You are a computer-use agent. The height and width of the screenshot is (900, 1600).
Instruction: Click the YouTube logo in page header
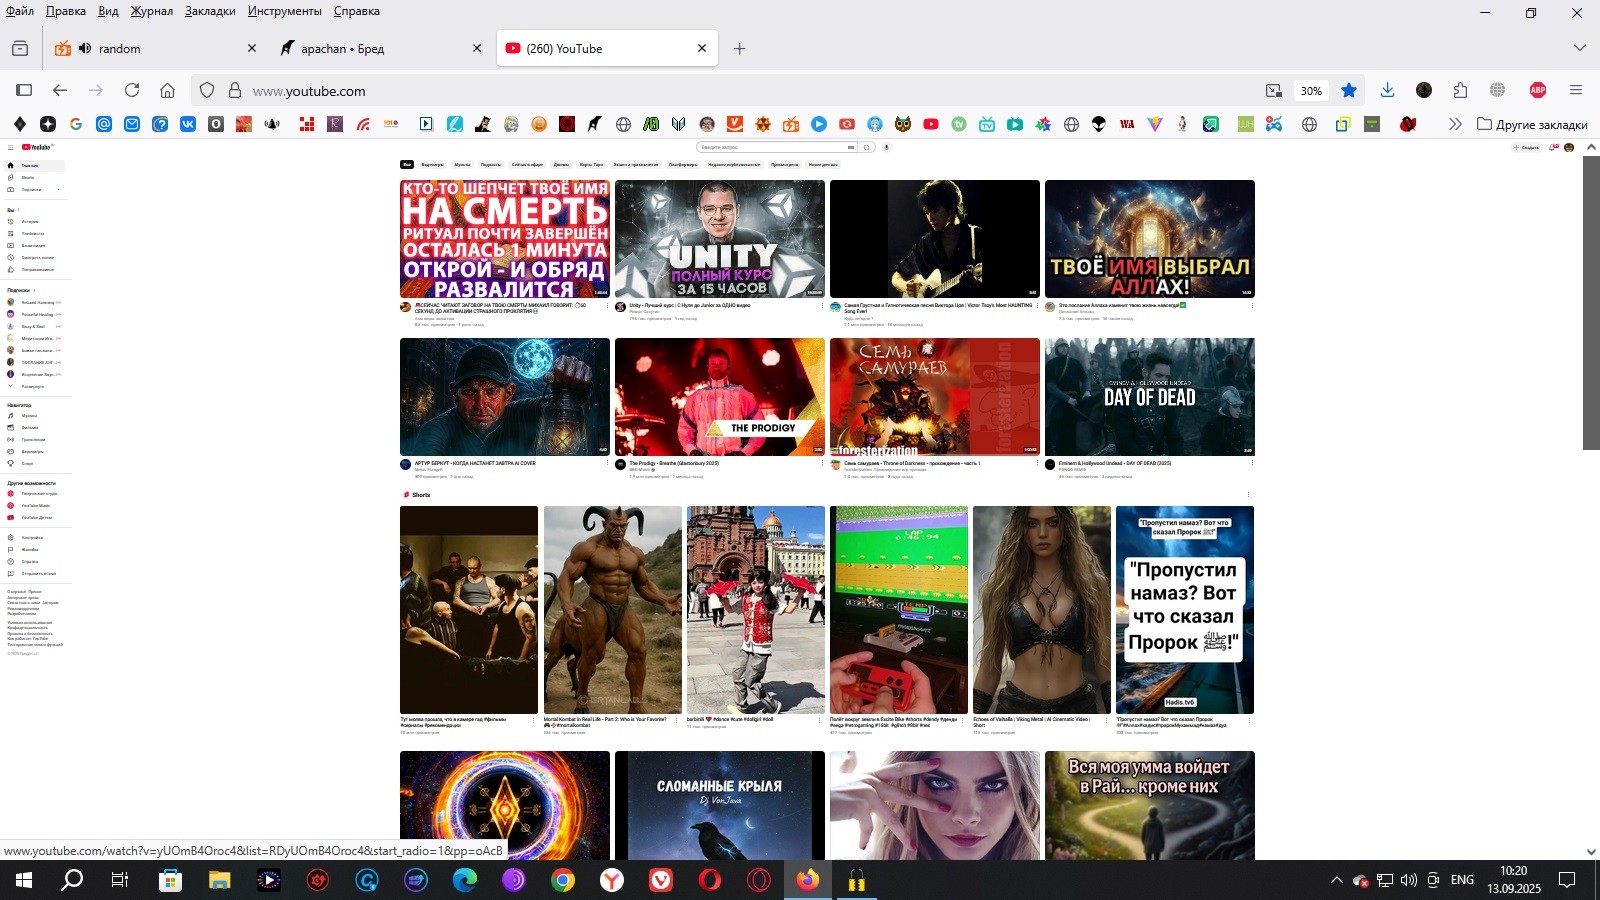pos(37,147)
